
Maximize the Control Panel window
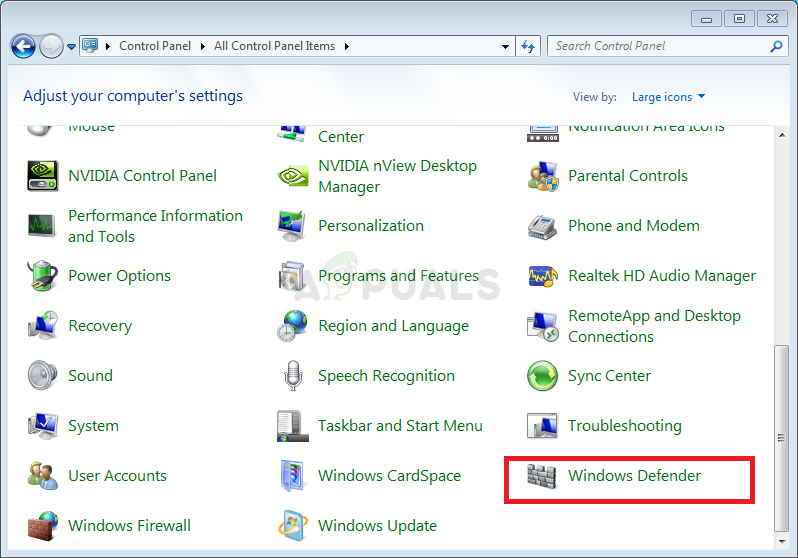tap(739, 19)
